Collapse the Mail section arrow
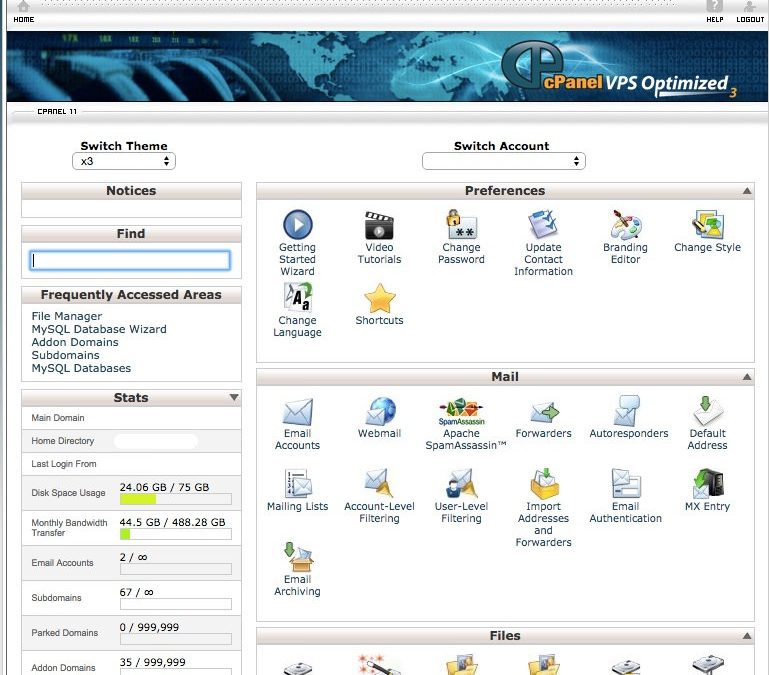Viewport: 770px width, 675px height. click(747, 377)
